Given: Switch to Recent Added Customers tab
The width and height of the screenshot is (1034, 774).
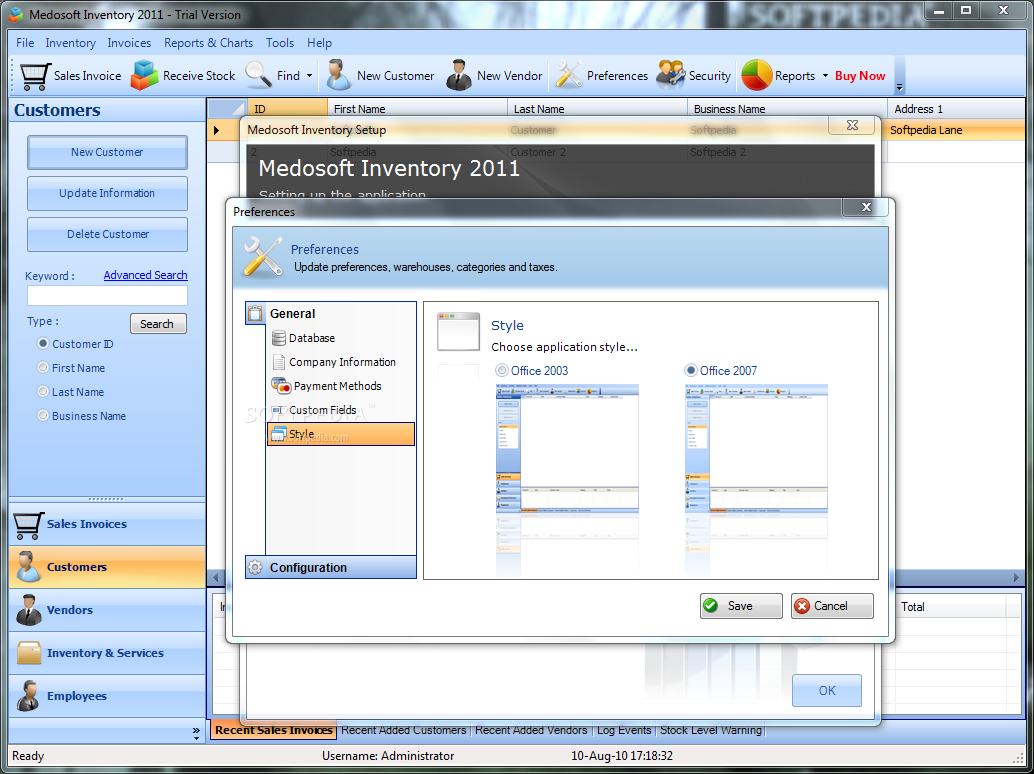Looking at the screenshot, I should (x=404, y=730).
